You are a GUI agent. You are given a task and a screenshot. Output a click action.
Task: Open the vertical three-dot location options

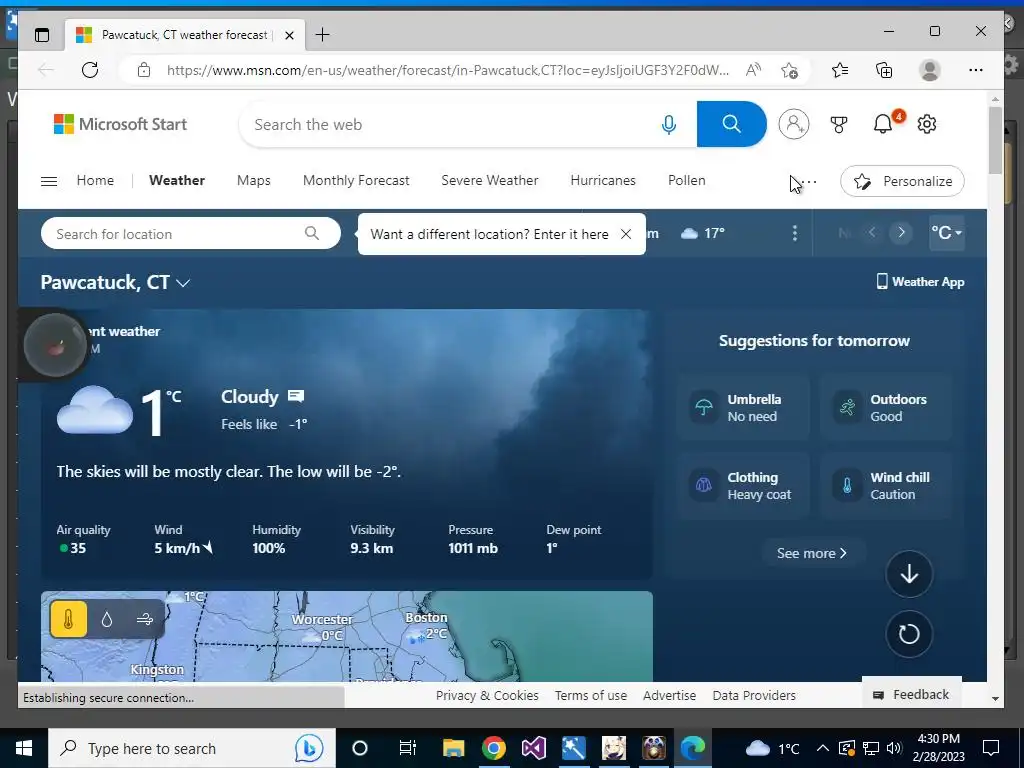point(794,233)
